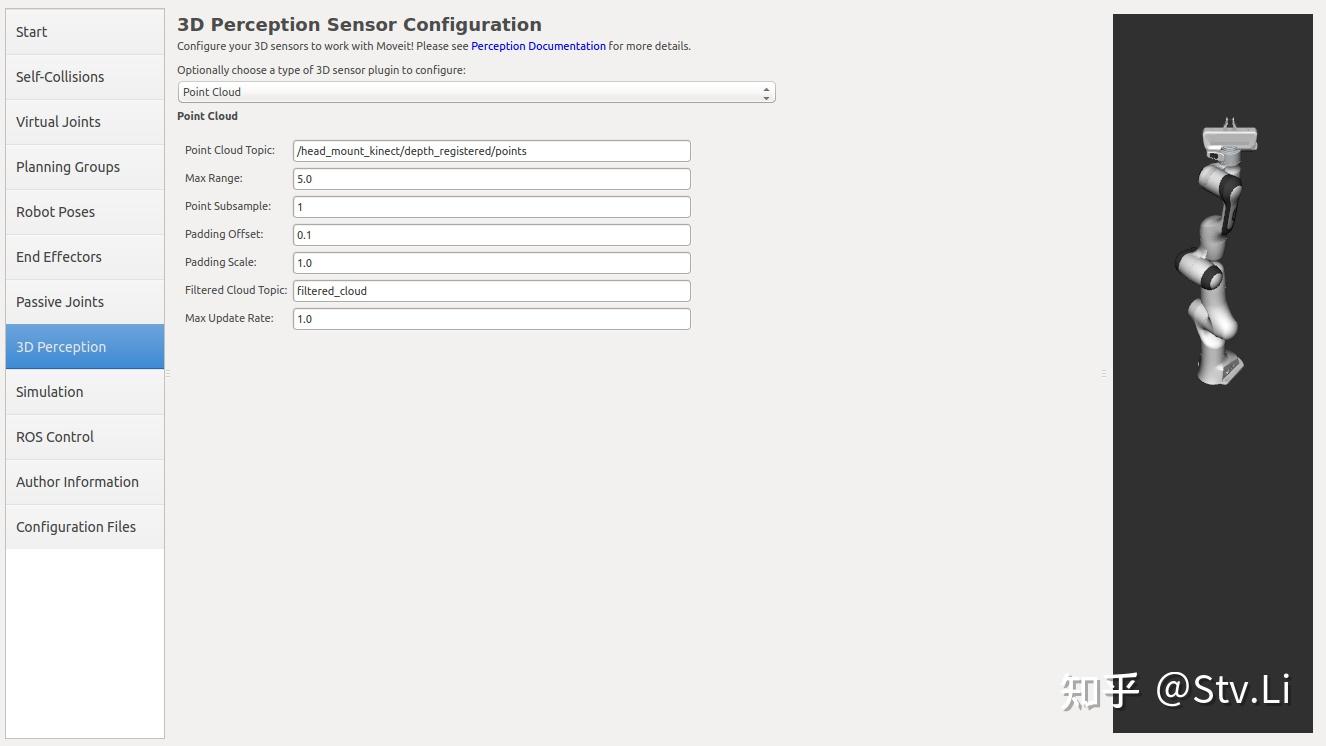Select Robot Poses tab
The height and width of the screenshot is (746, 1326).
tap(84, 212)
